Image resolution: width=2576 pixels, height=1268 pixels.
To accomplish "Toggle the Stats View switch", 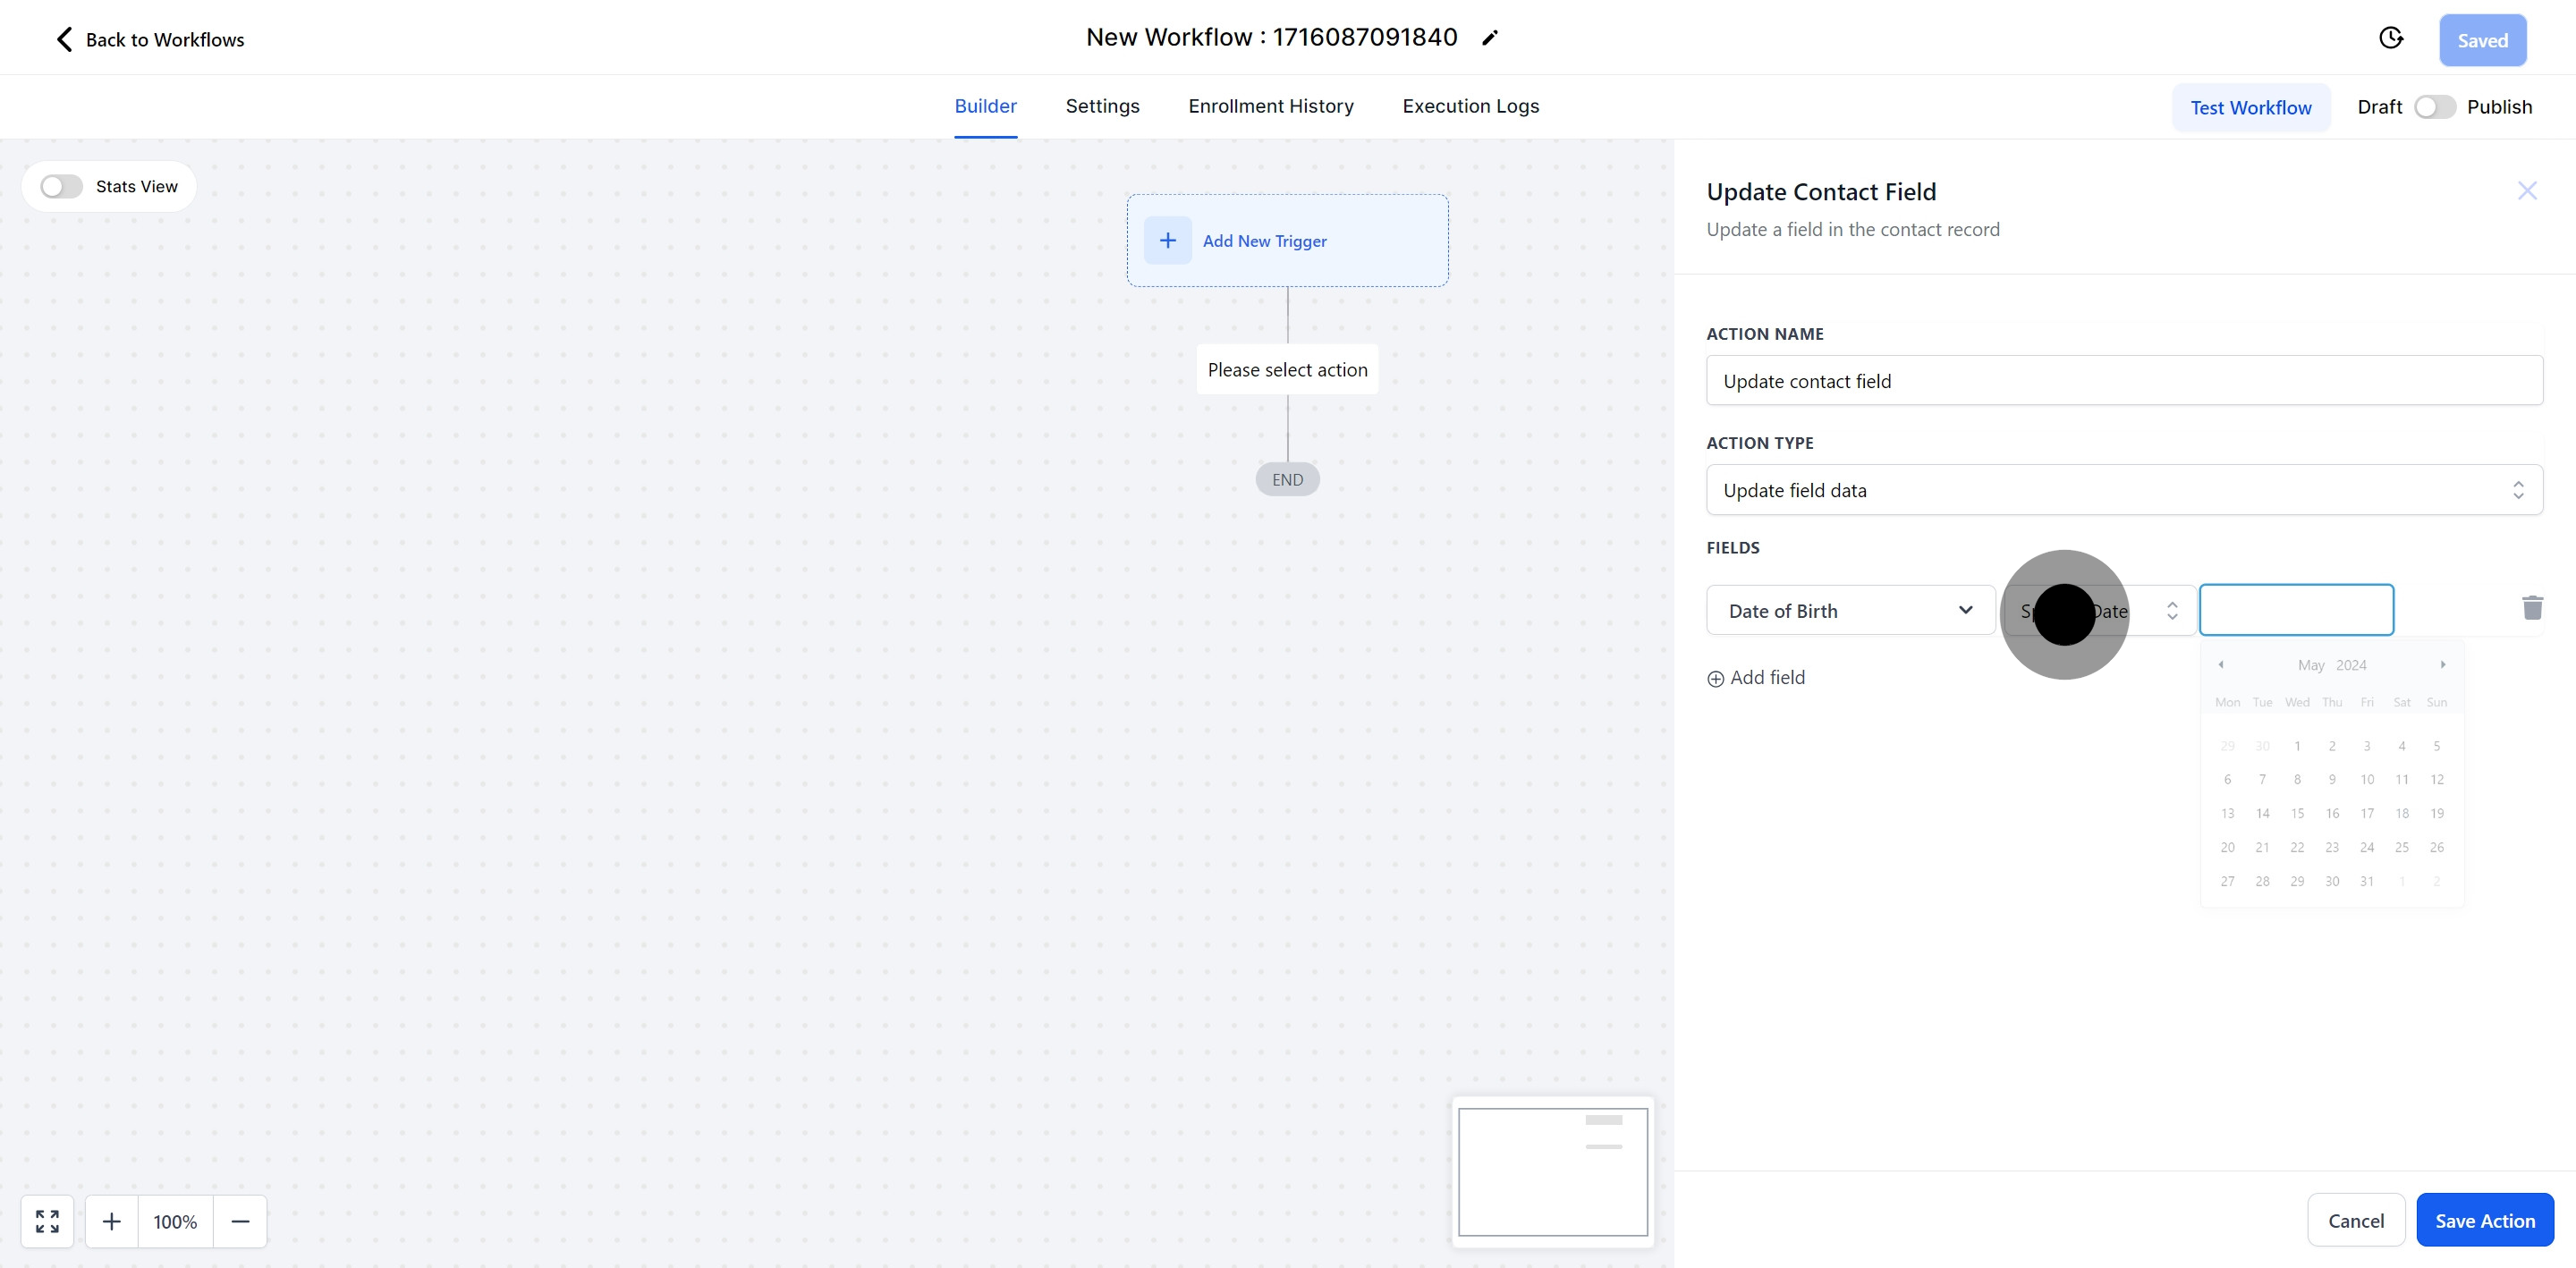I will [62, 187].
